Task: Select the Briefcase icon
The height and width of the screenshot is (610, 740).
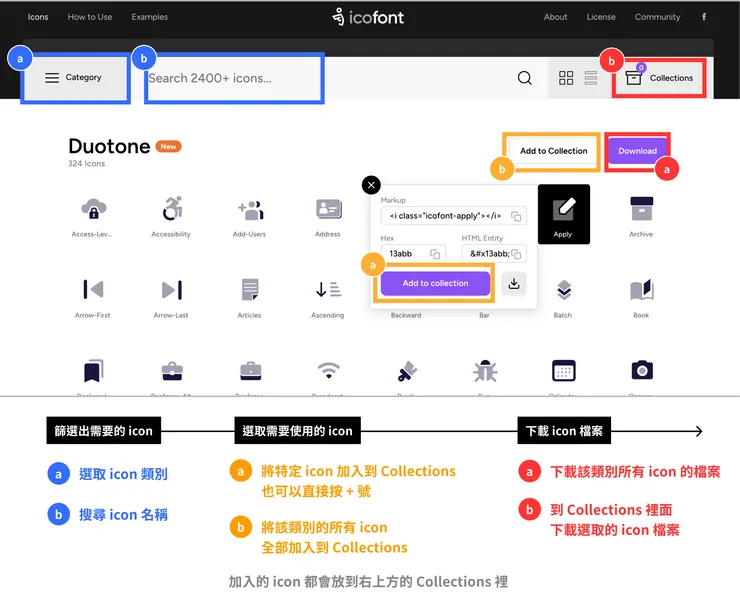Action: pyautogui.click(x=250, y=372)
